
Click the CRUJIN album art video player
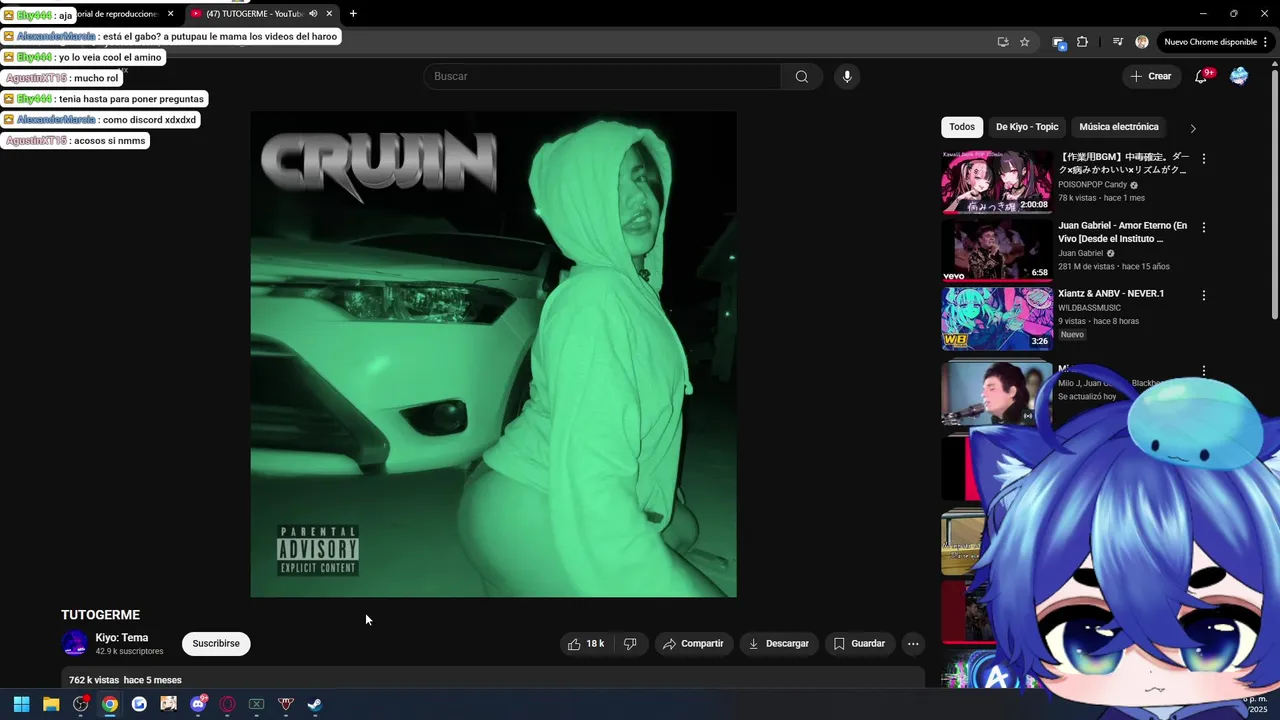pos(493,354)
